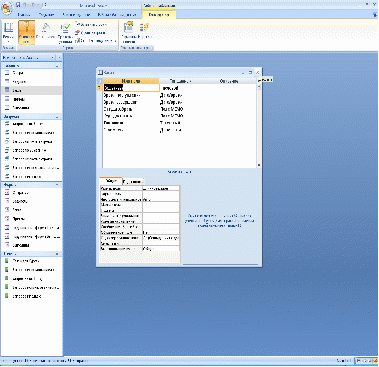Click the Тип данных column header
Viewport: 379px width, 367px height.
pyautogui.click(x=180, y=81)
